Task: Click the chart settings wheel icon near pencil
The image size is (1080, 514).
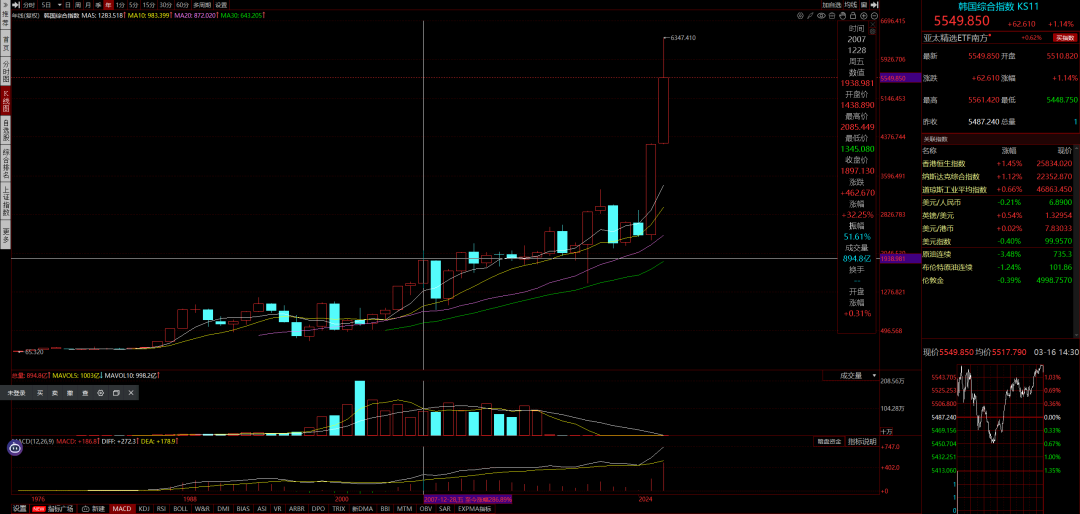Action: click(800, 15)
